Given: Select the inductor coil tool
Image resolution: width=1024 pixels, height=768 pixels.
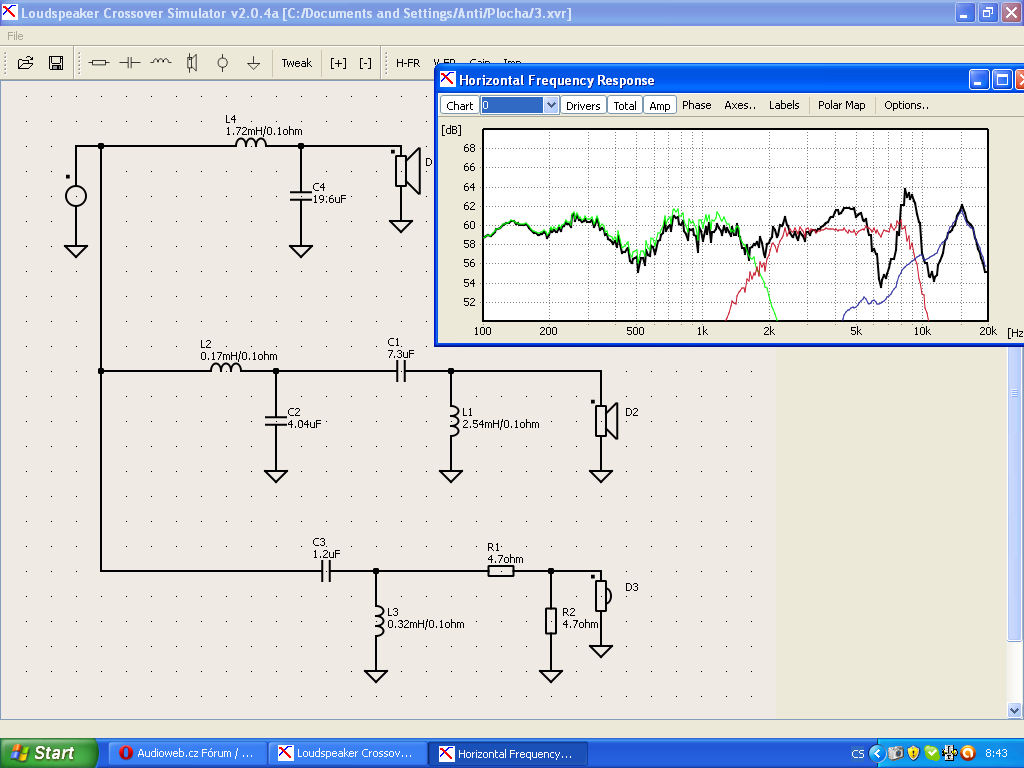Looking at the screenshot, I should click(161, 63).
